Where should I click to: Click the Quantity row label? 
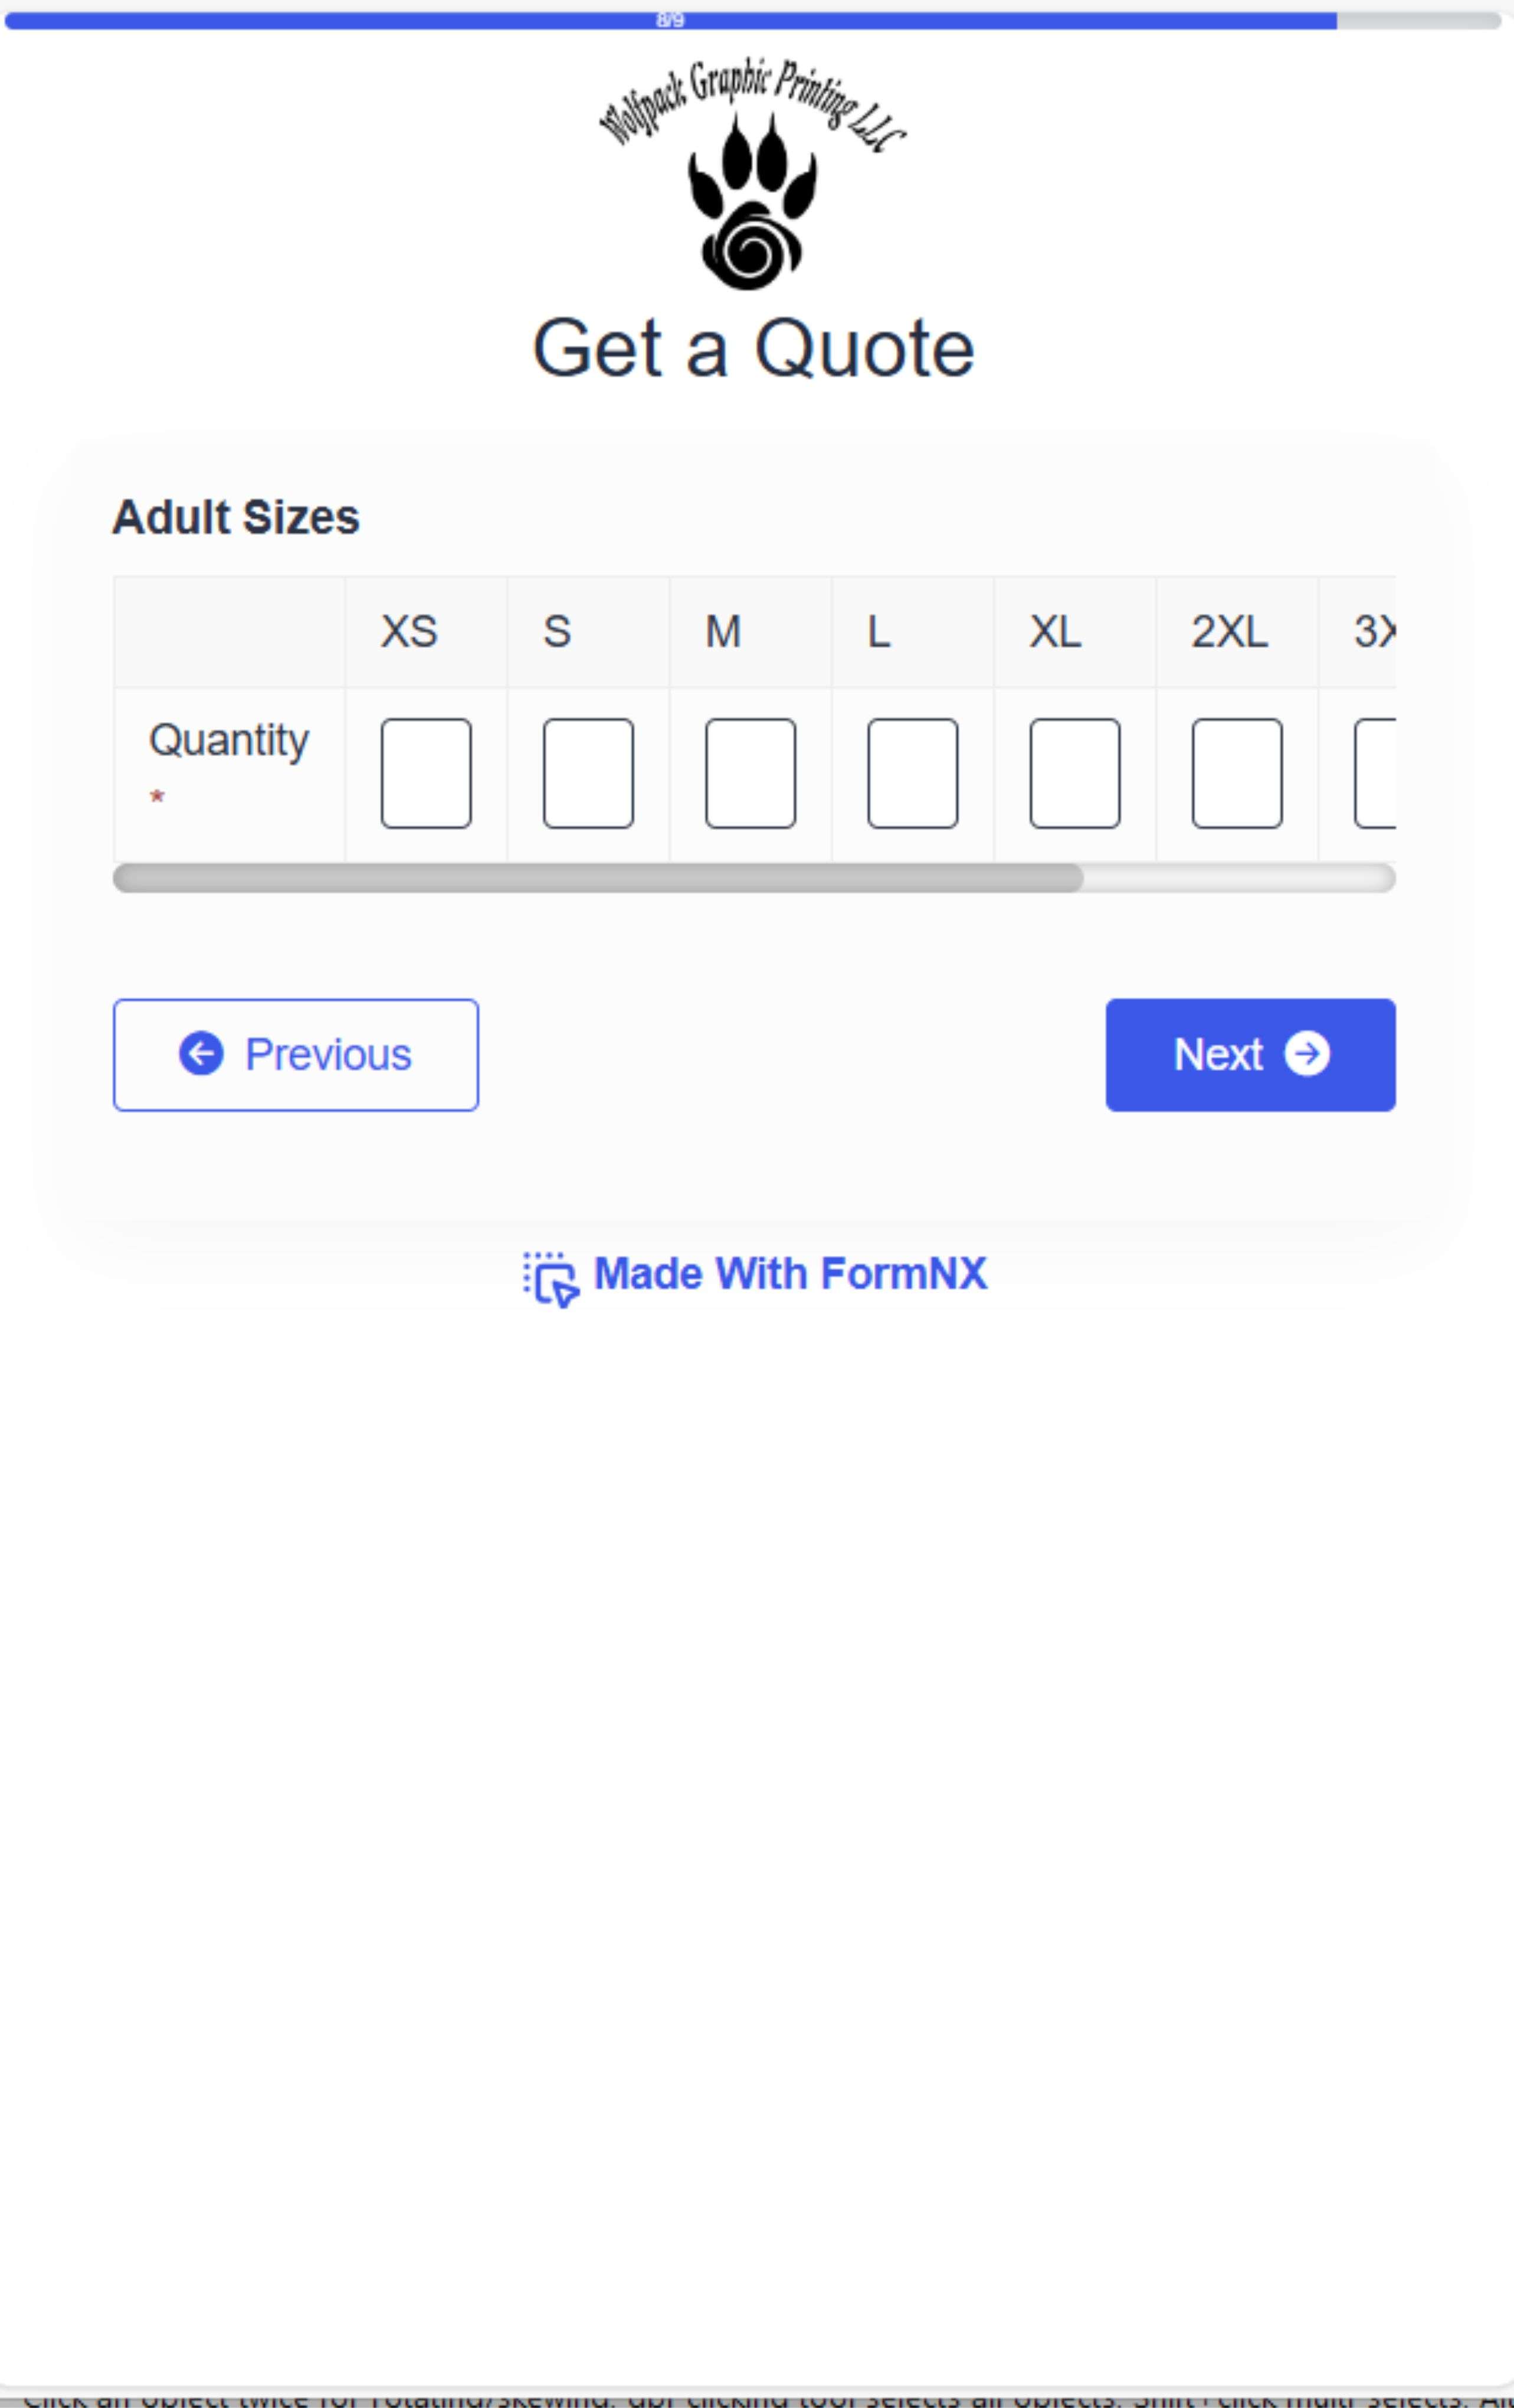[x=229, y=741]
